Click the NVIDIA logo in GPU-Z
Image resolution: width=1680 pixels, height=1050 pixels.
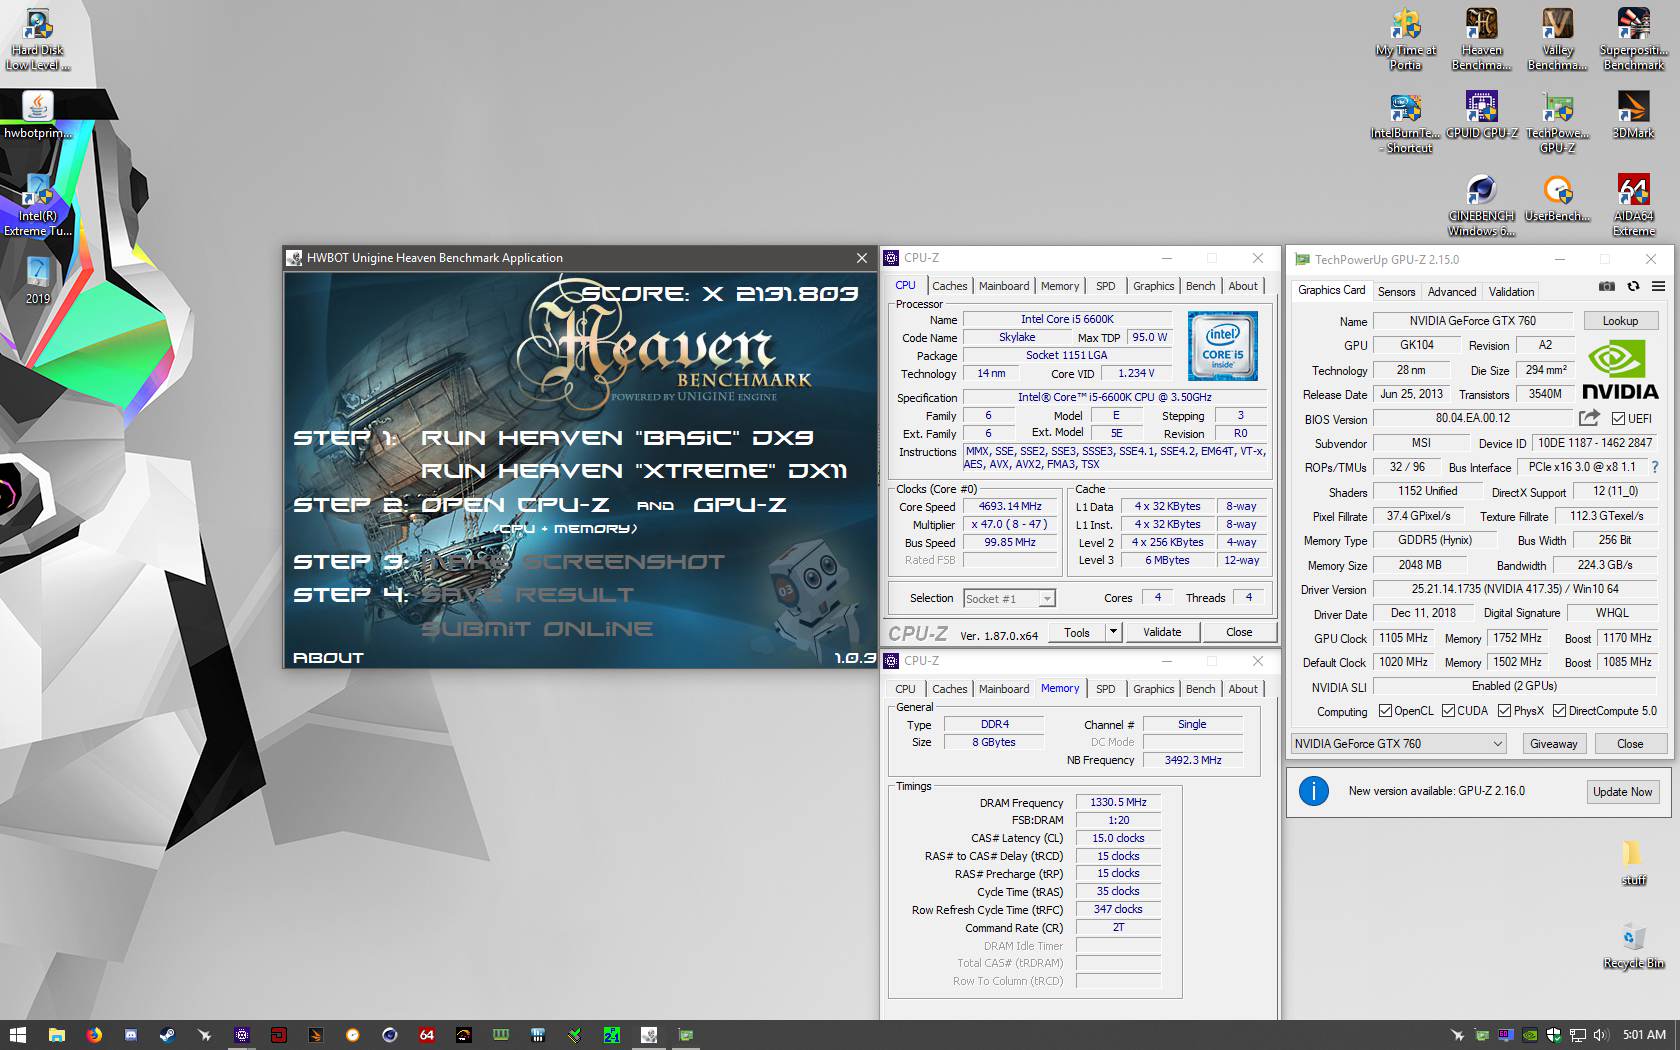1620,371
